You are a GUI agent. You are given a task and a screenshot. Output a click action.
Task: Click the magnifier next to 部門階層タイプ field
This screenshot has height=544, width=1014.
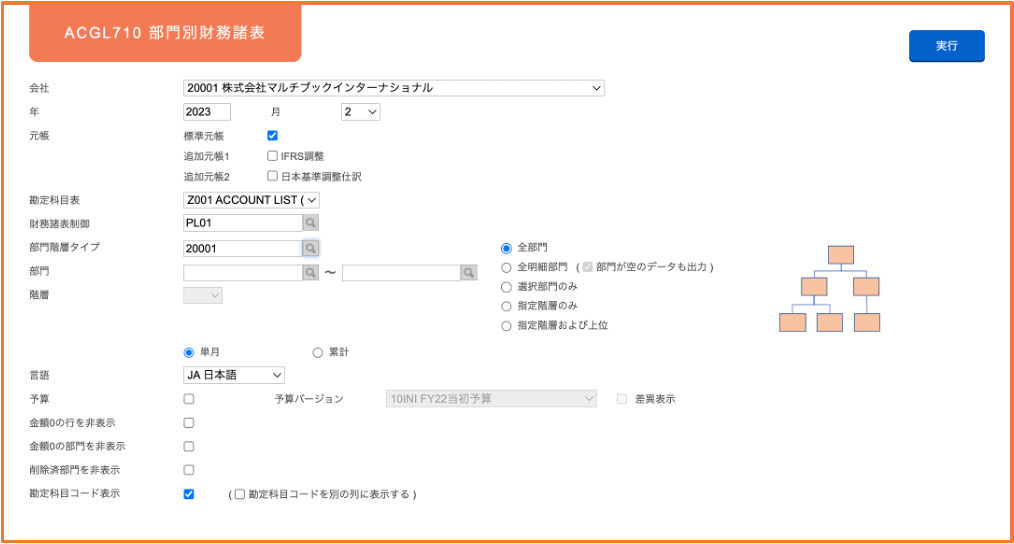310,248
